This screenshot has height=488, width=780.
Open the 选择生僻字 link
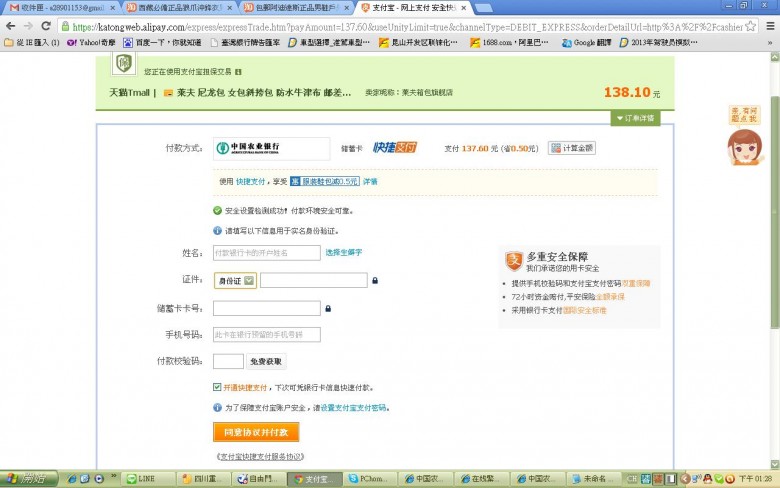tap(343, 253)
